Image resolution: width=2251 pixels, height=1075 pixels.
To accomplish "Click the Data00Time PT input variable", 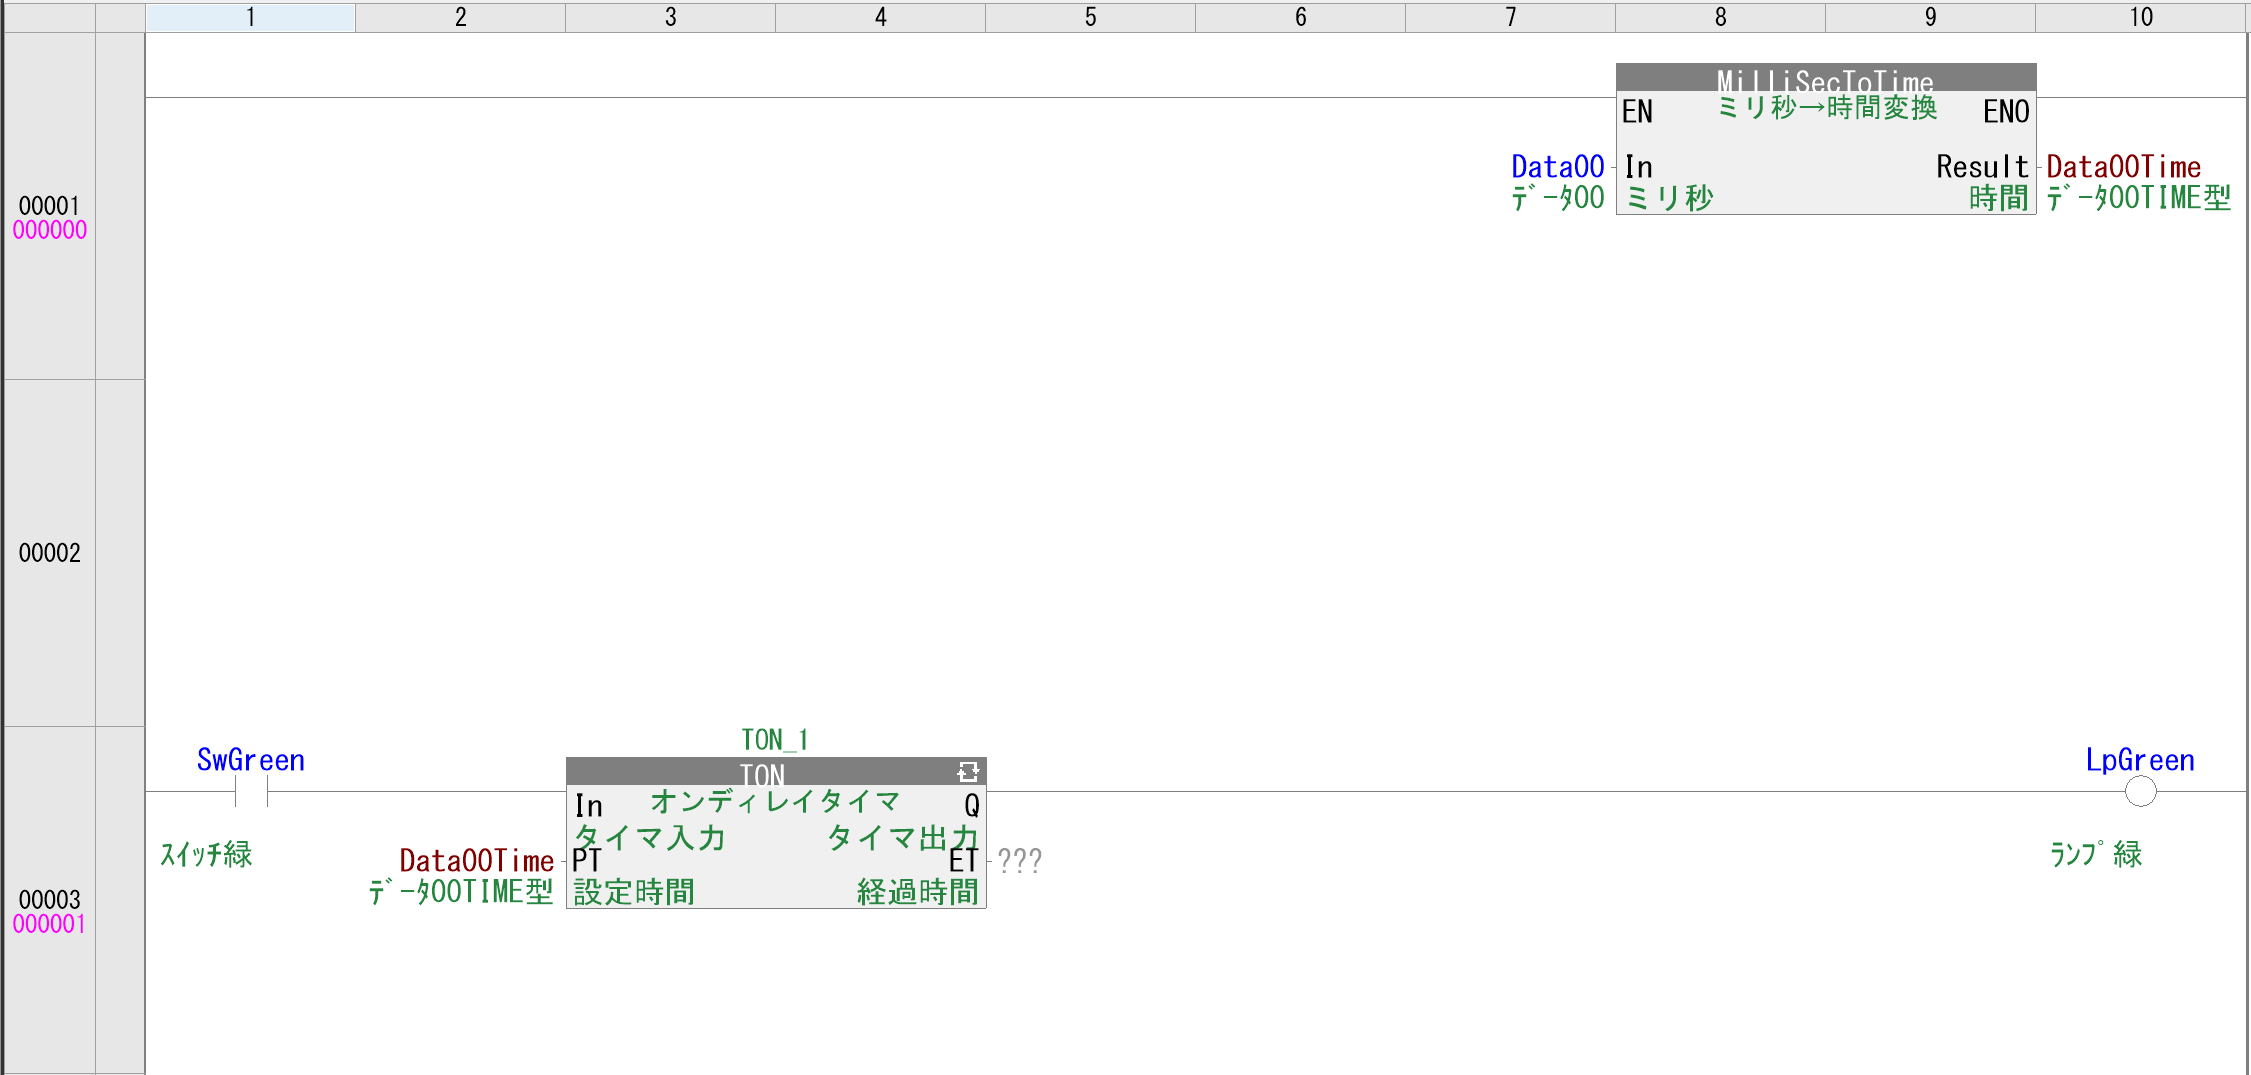I will (x=476, y=860).
